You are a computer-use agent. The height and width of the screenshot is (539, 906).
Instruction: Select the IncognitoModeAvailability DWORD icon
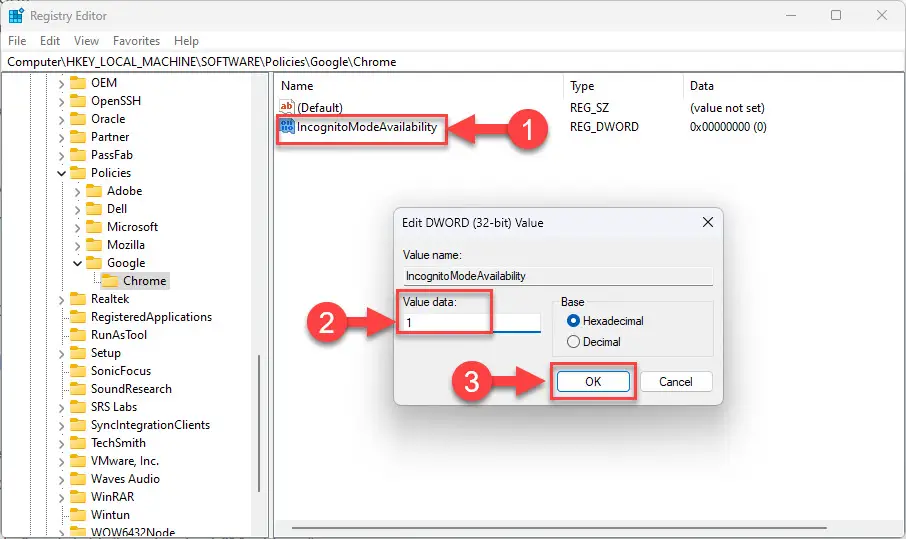click(x=287, y=127)
